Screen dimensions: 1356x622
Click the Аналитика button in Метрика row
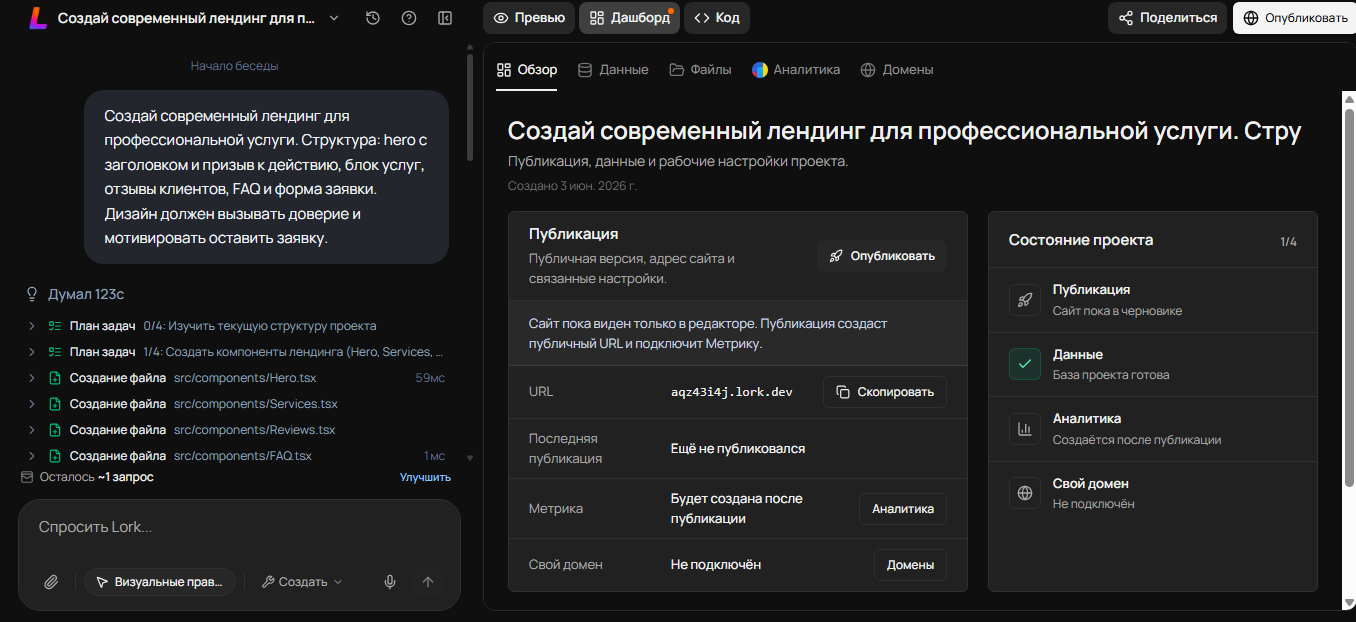click(903, 509)
